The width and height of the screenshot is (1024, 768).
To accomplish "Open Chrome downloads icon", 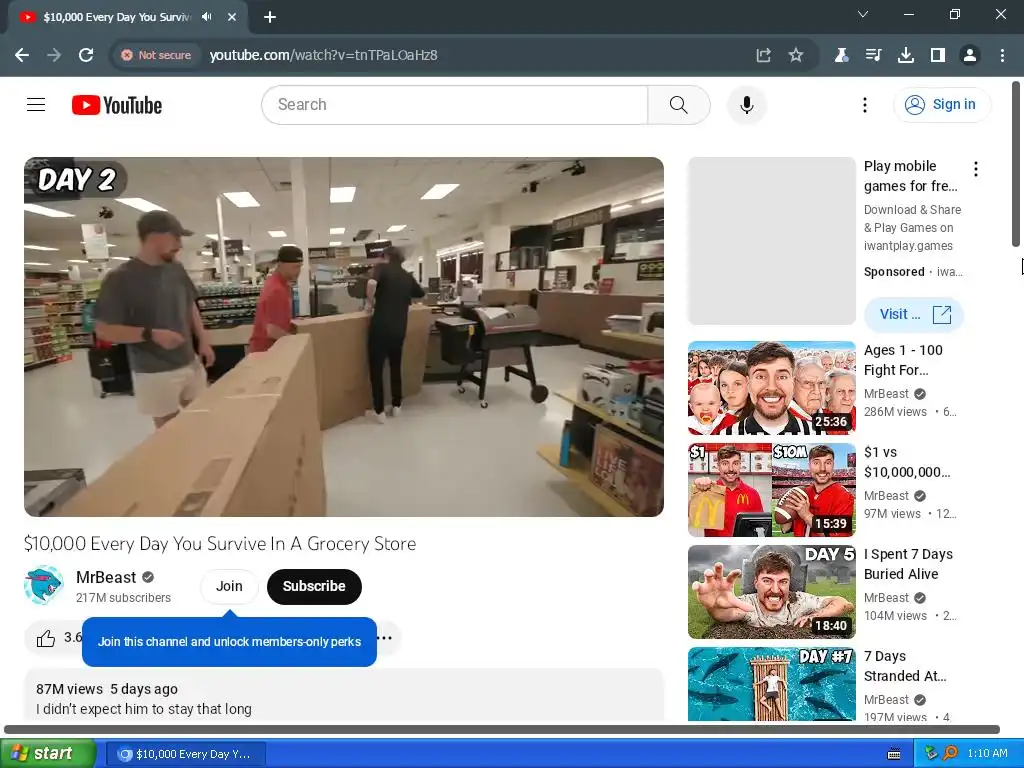I will [x=906, y=55].
